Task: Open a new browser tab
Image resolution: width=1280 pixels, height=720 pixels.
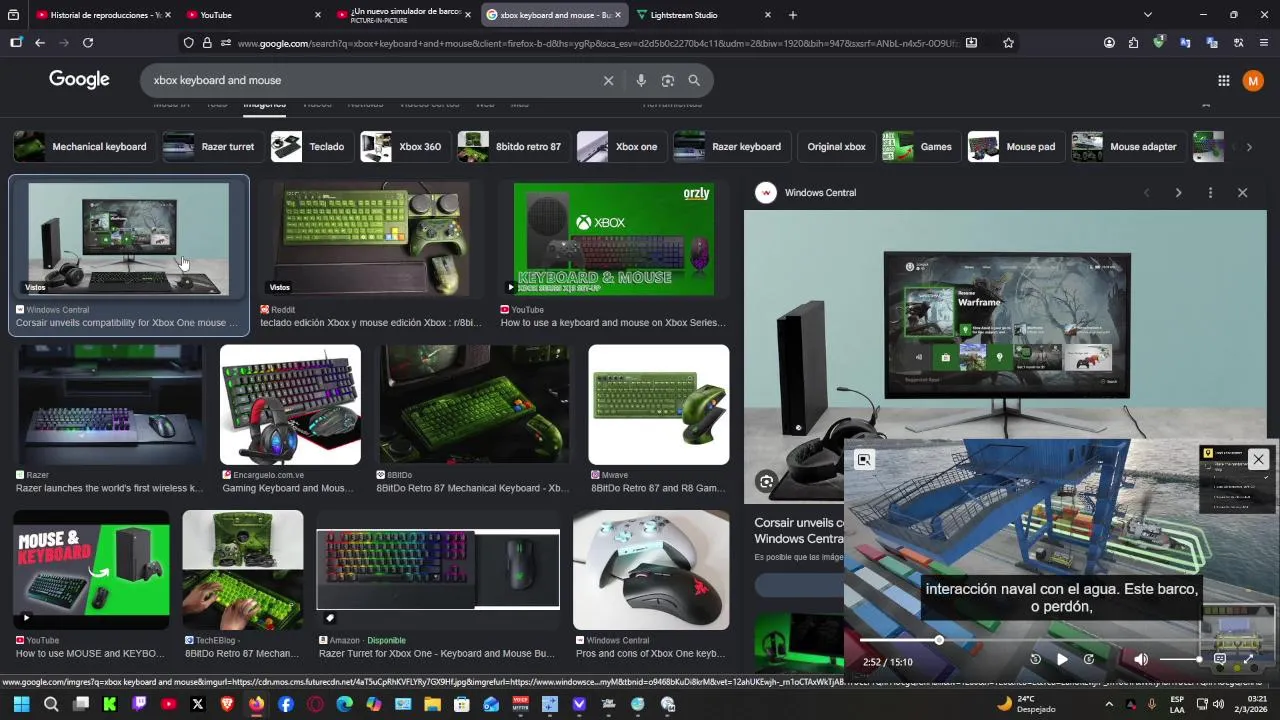Action: (793, 15)
